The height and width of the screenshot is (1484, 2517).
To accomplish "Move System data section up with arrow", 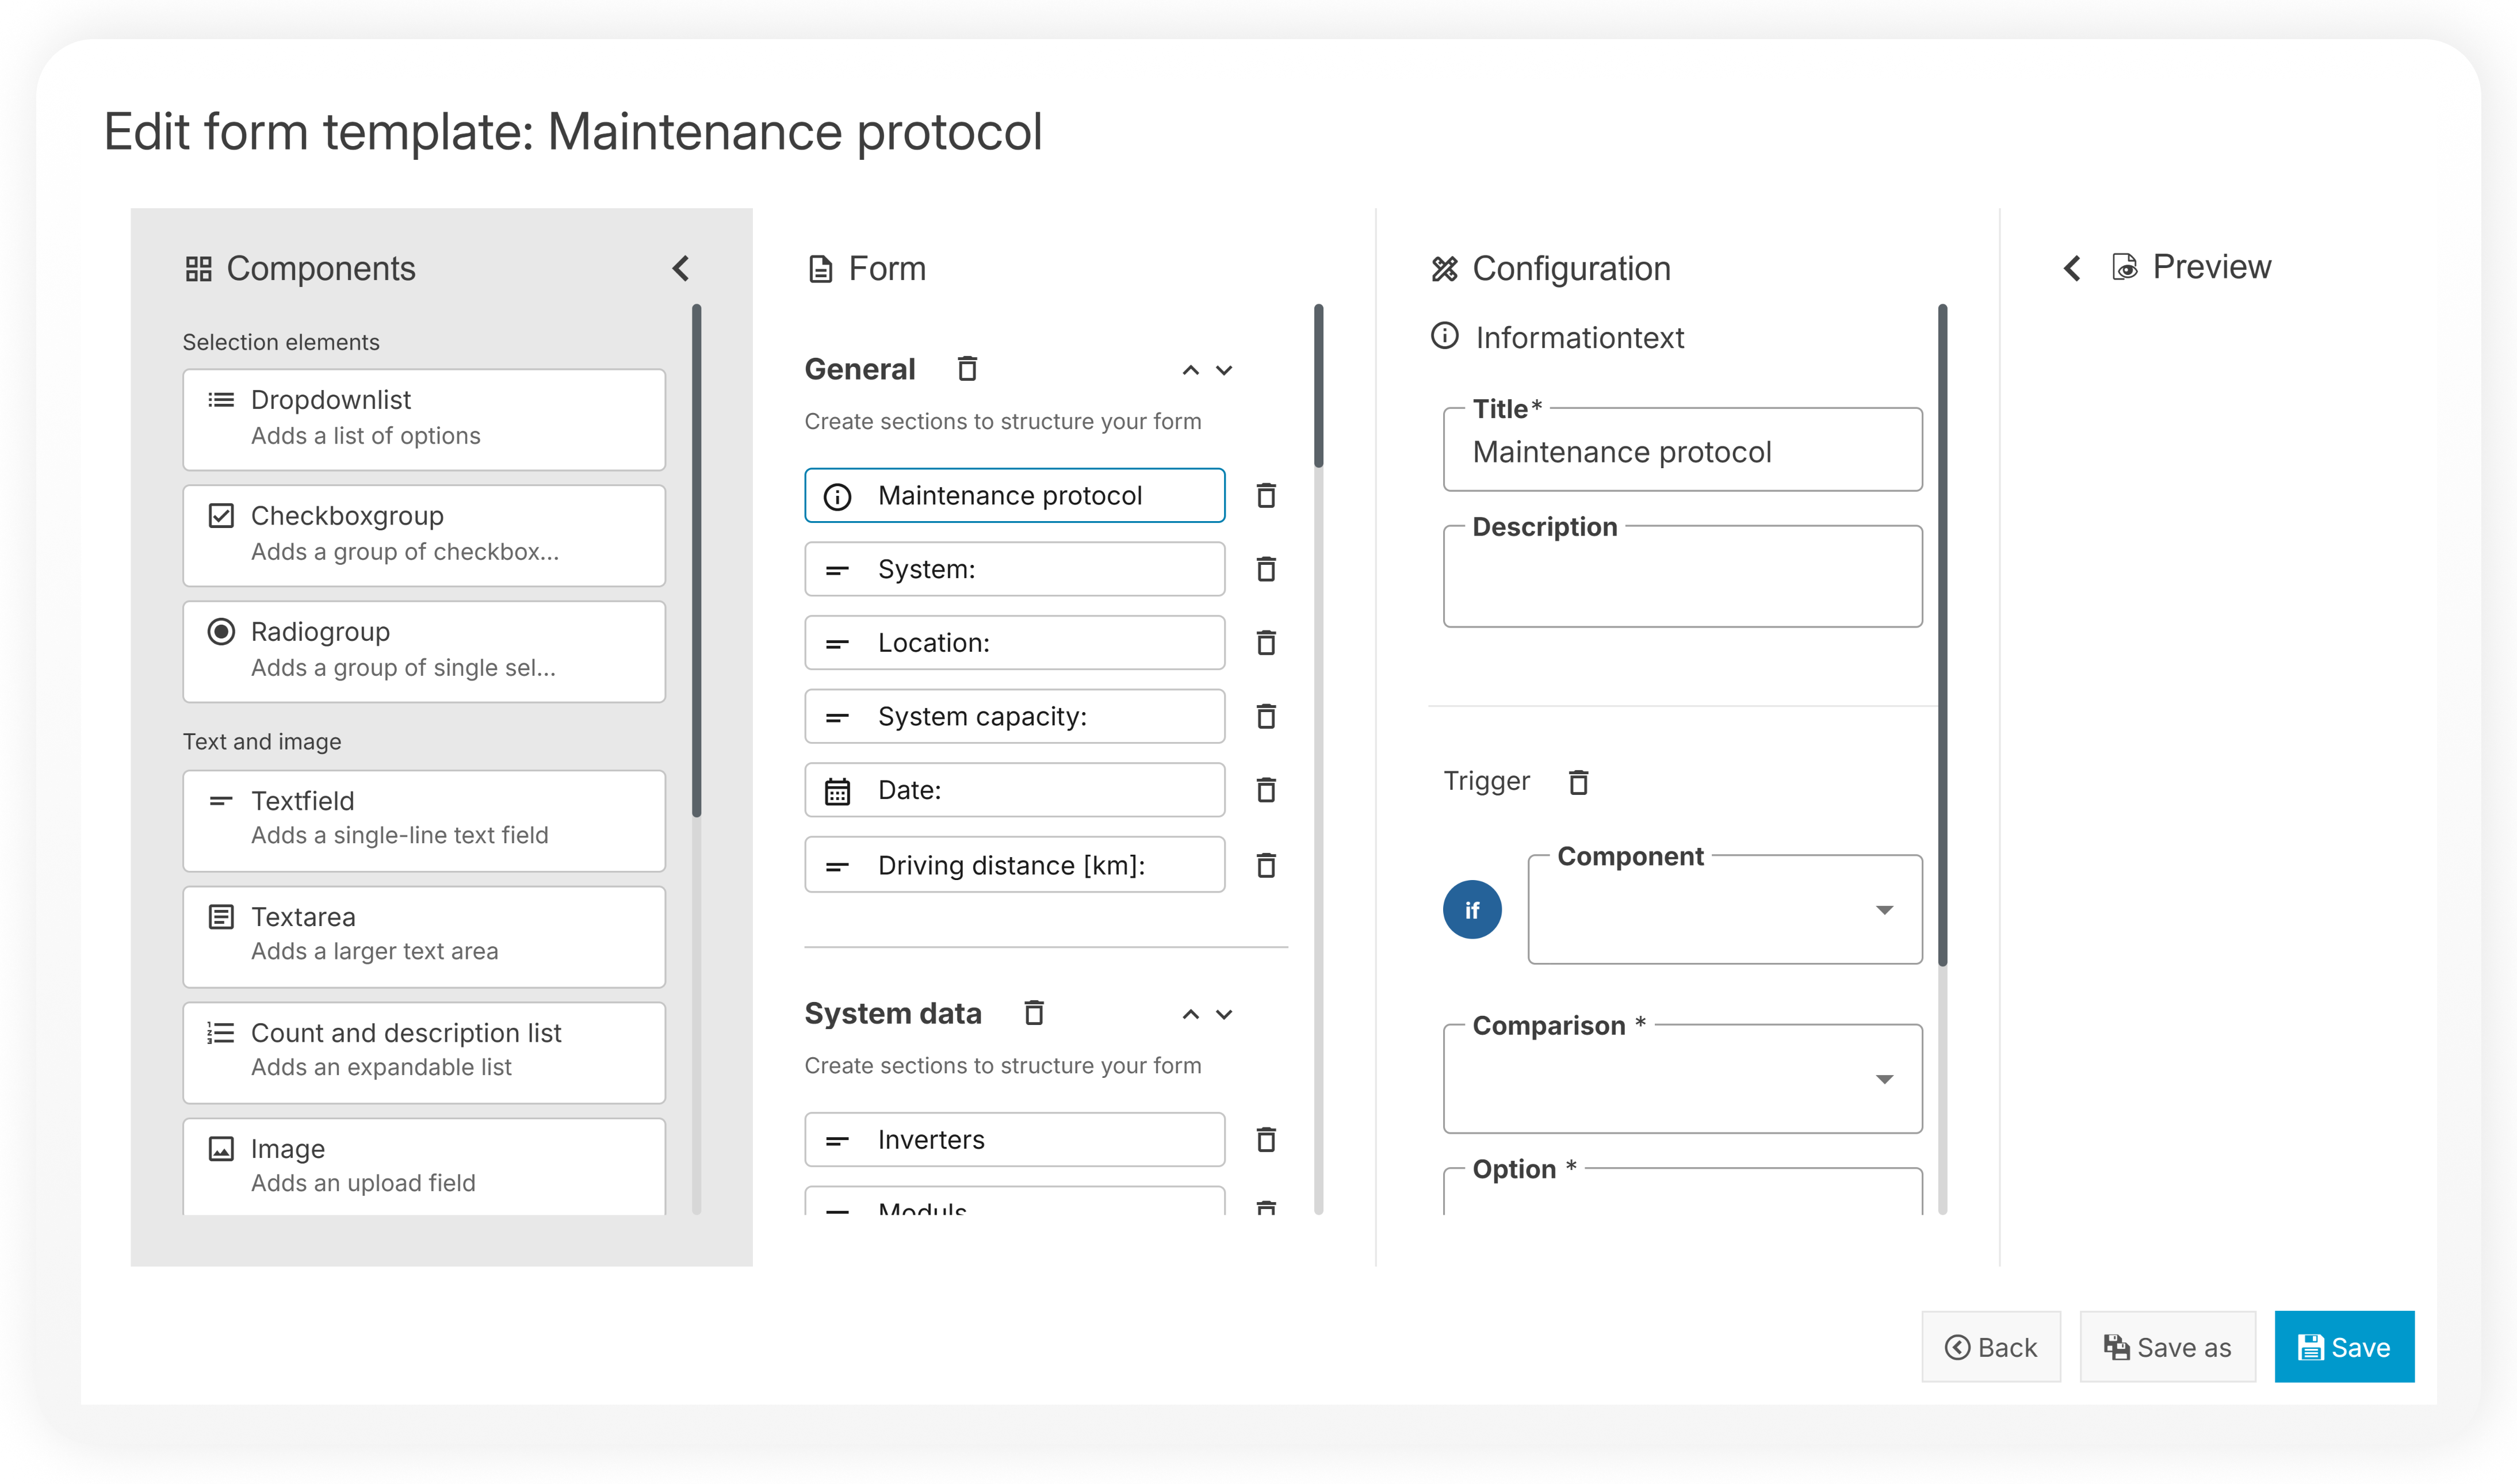I will pos(1190,1014).
